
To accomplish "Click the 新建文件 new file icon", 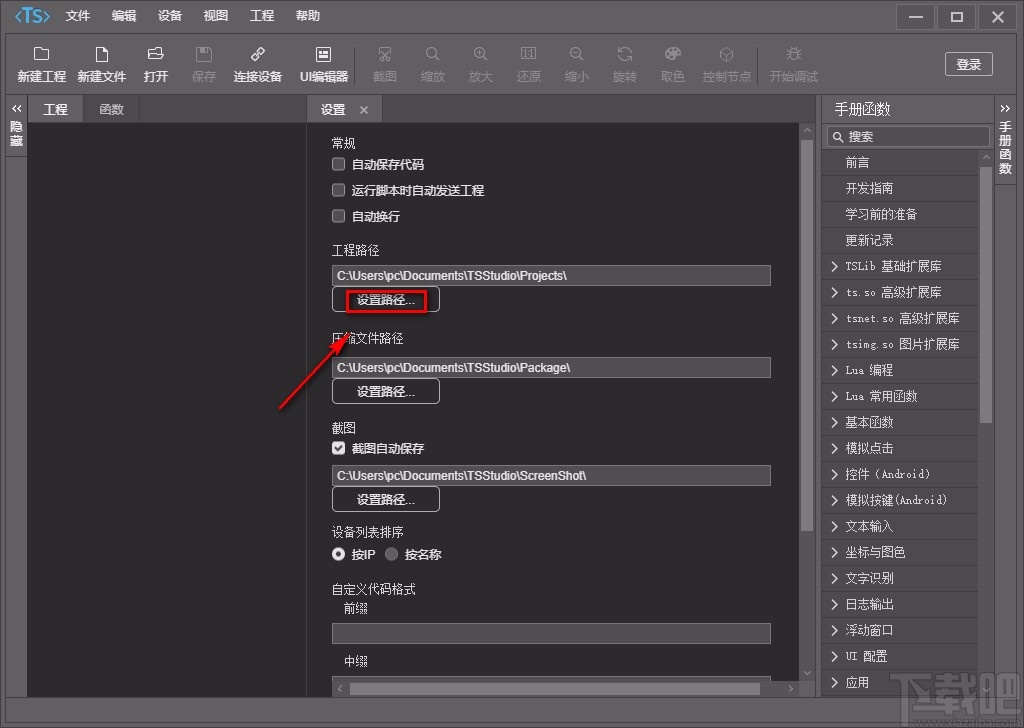I will pyautogui.click(x=101, y=55).
